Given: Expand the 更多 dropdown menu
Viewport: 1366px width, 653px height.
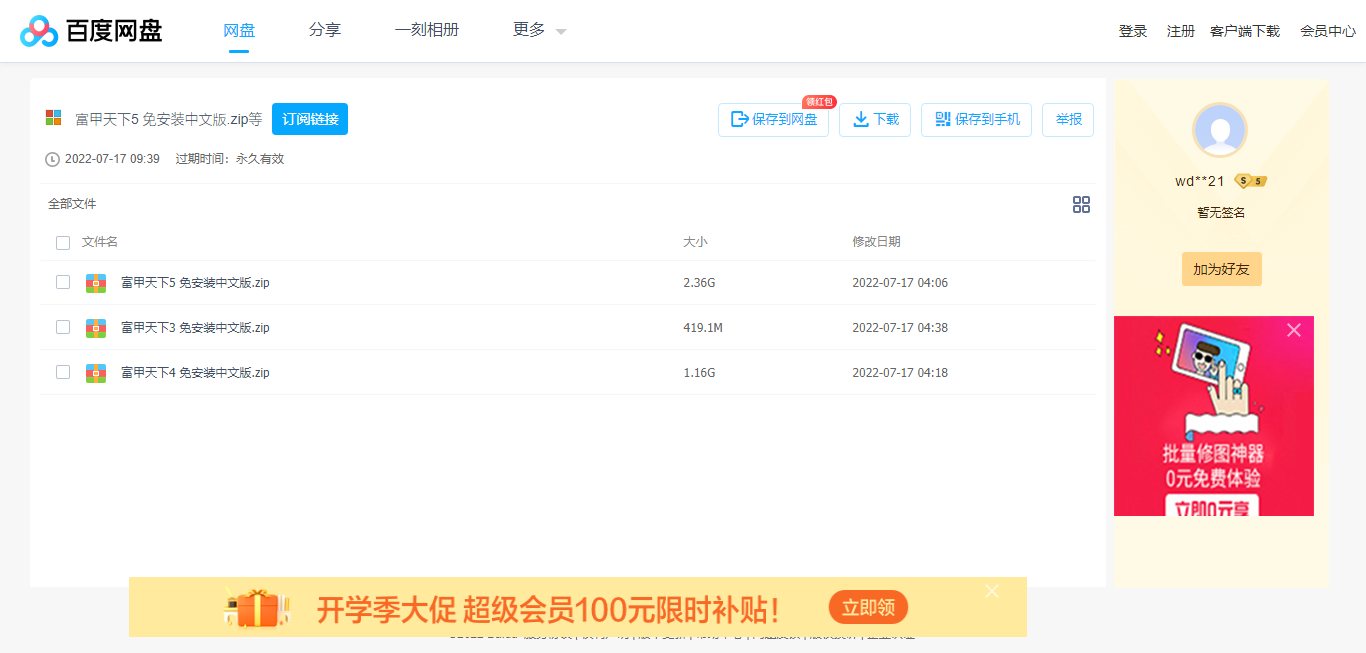Looking at the screenshot, I should 537,30.
